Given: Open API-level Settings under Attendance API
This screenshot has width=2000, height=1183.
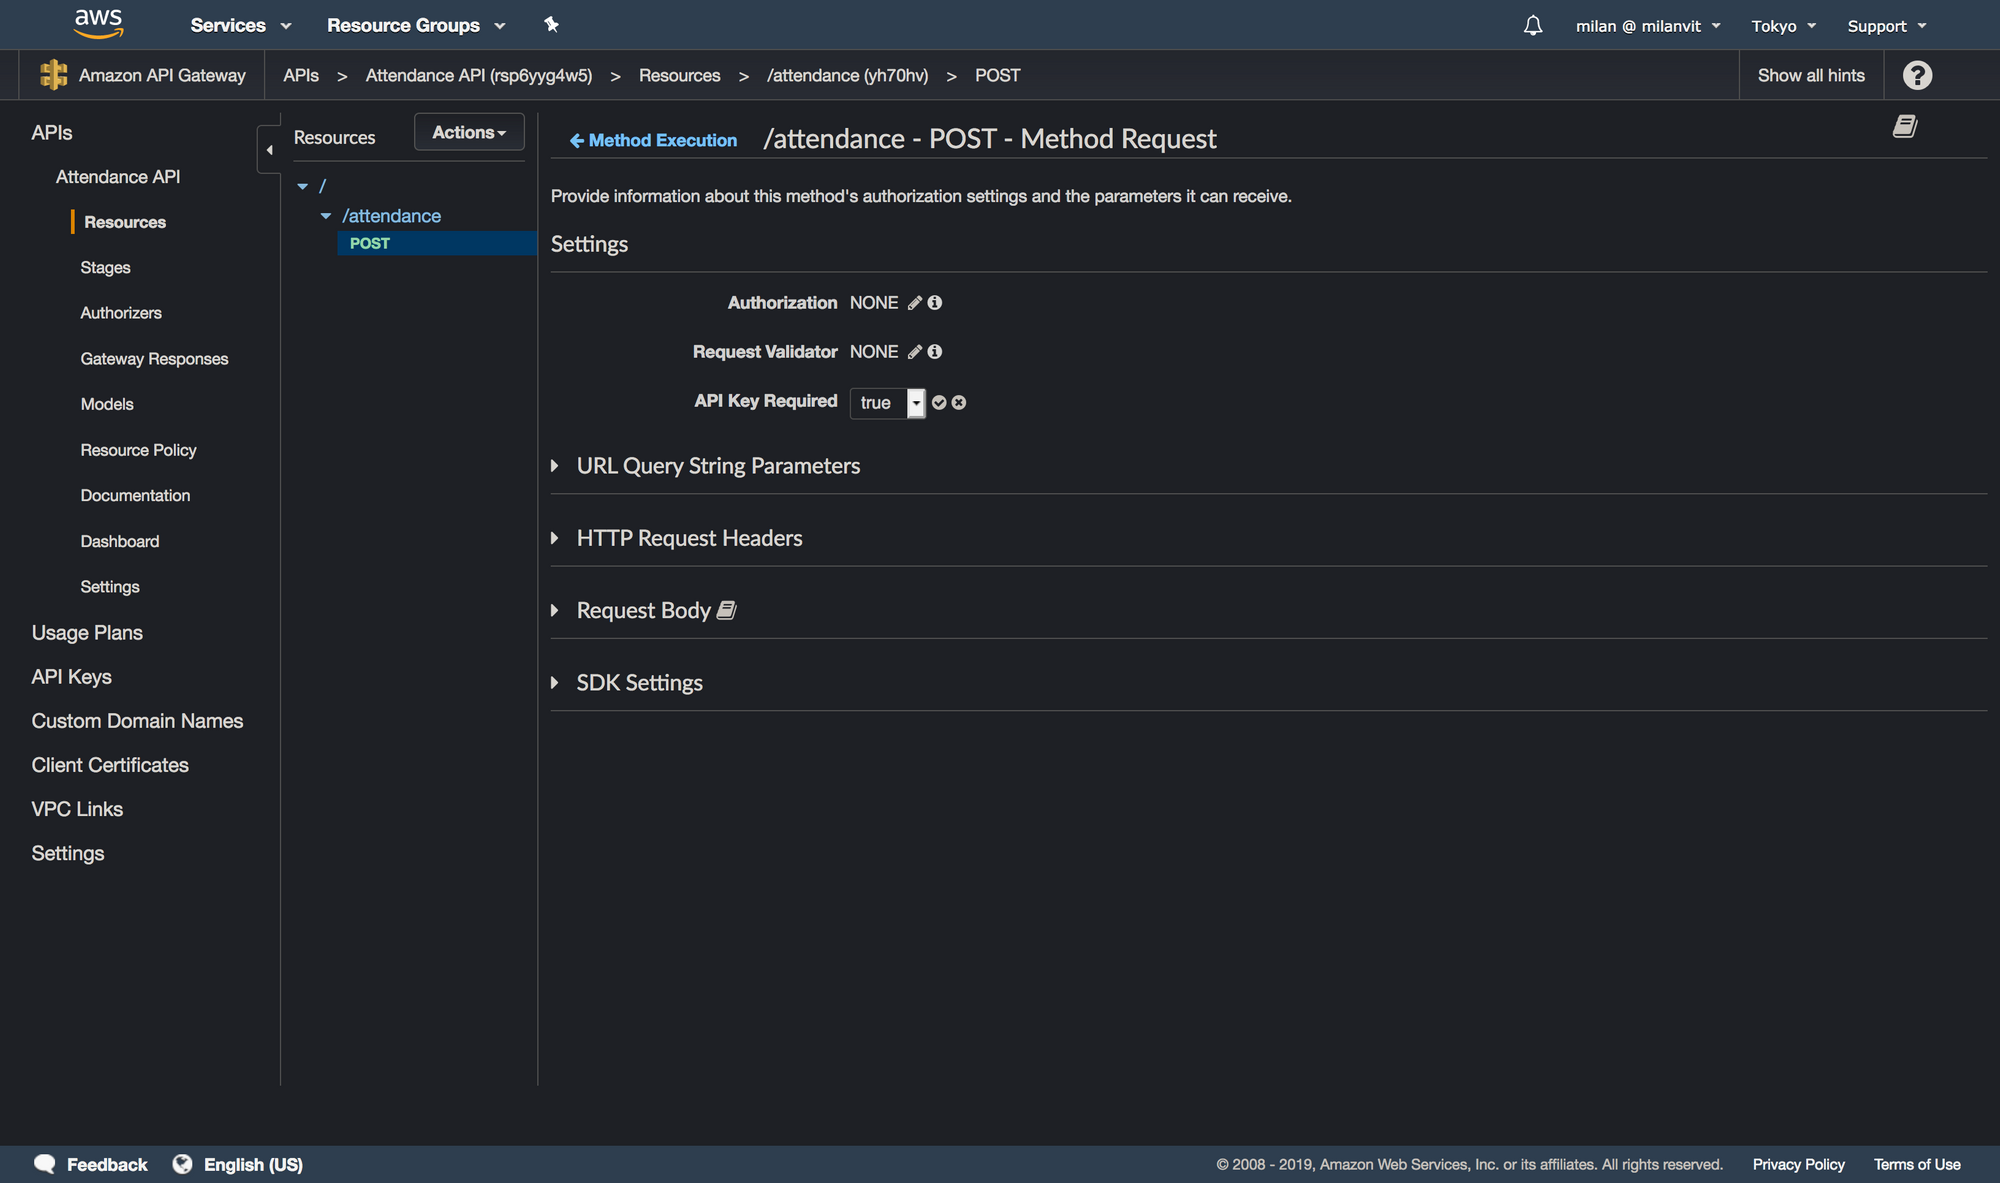Looking at the screenshot, I should [110, 587].
